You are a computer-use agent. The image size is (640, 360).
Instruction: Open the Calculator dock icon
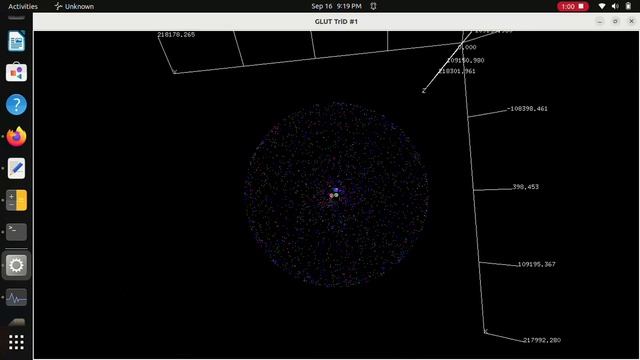click(x=16, y=200)
